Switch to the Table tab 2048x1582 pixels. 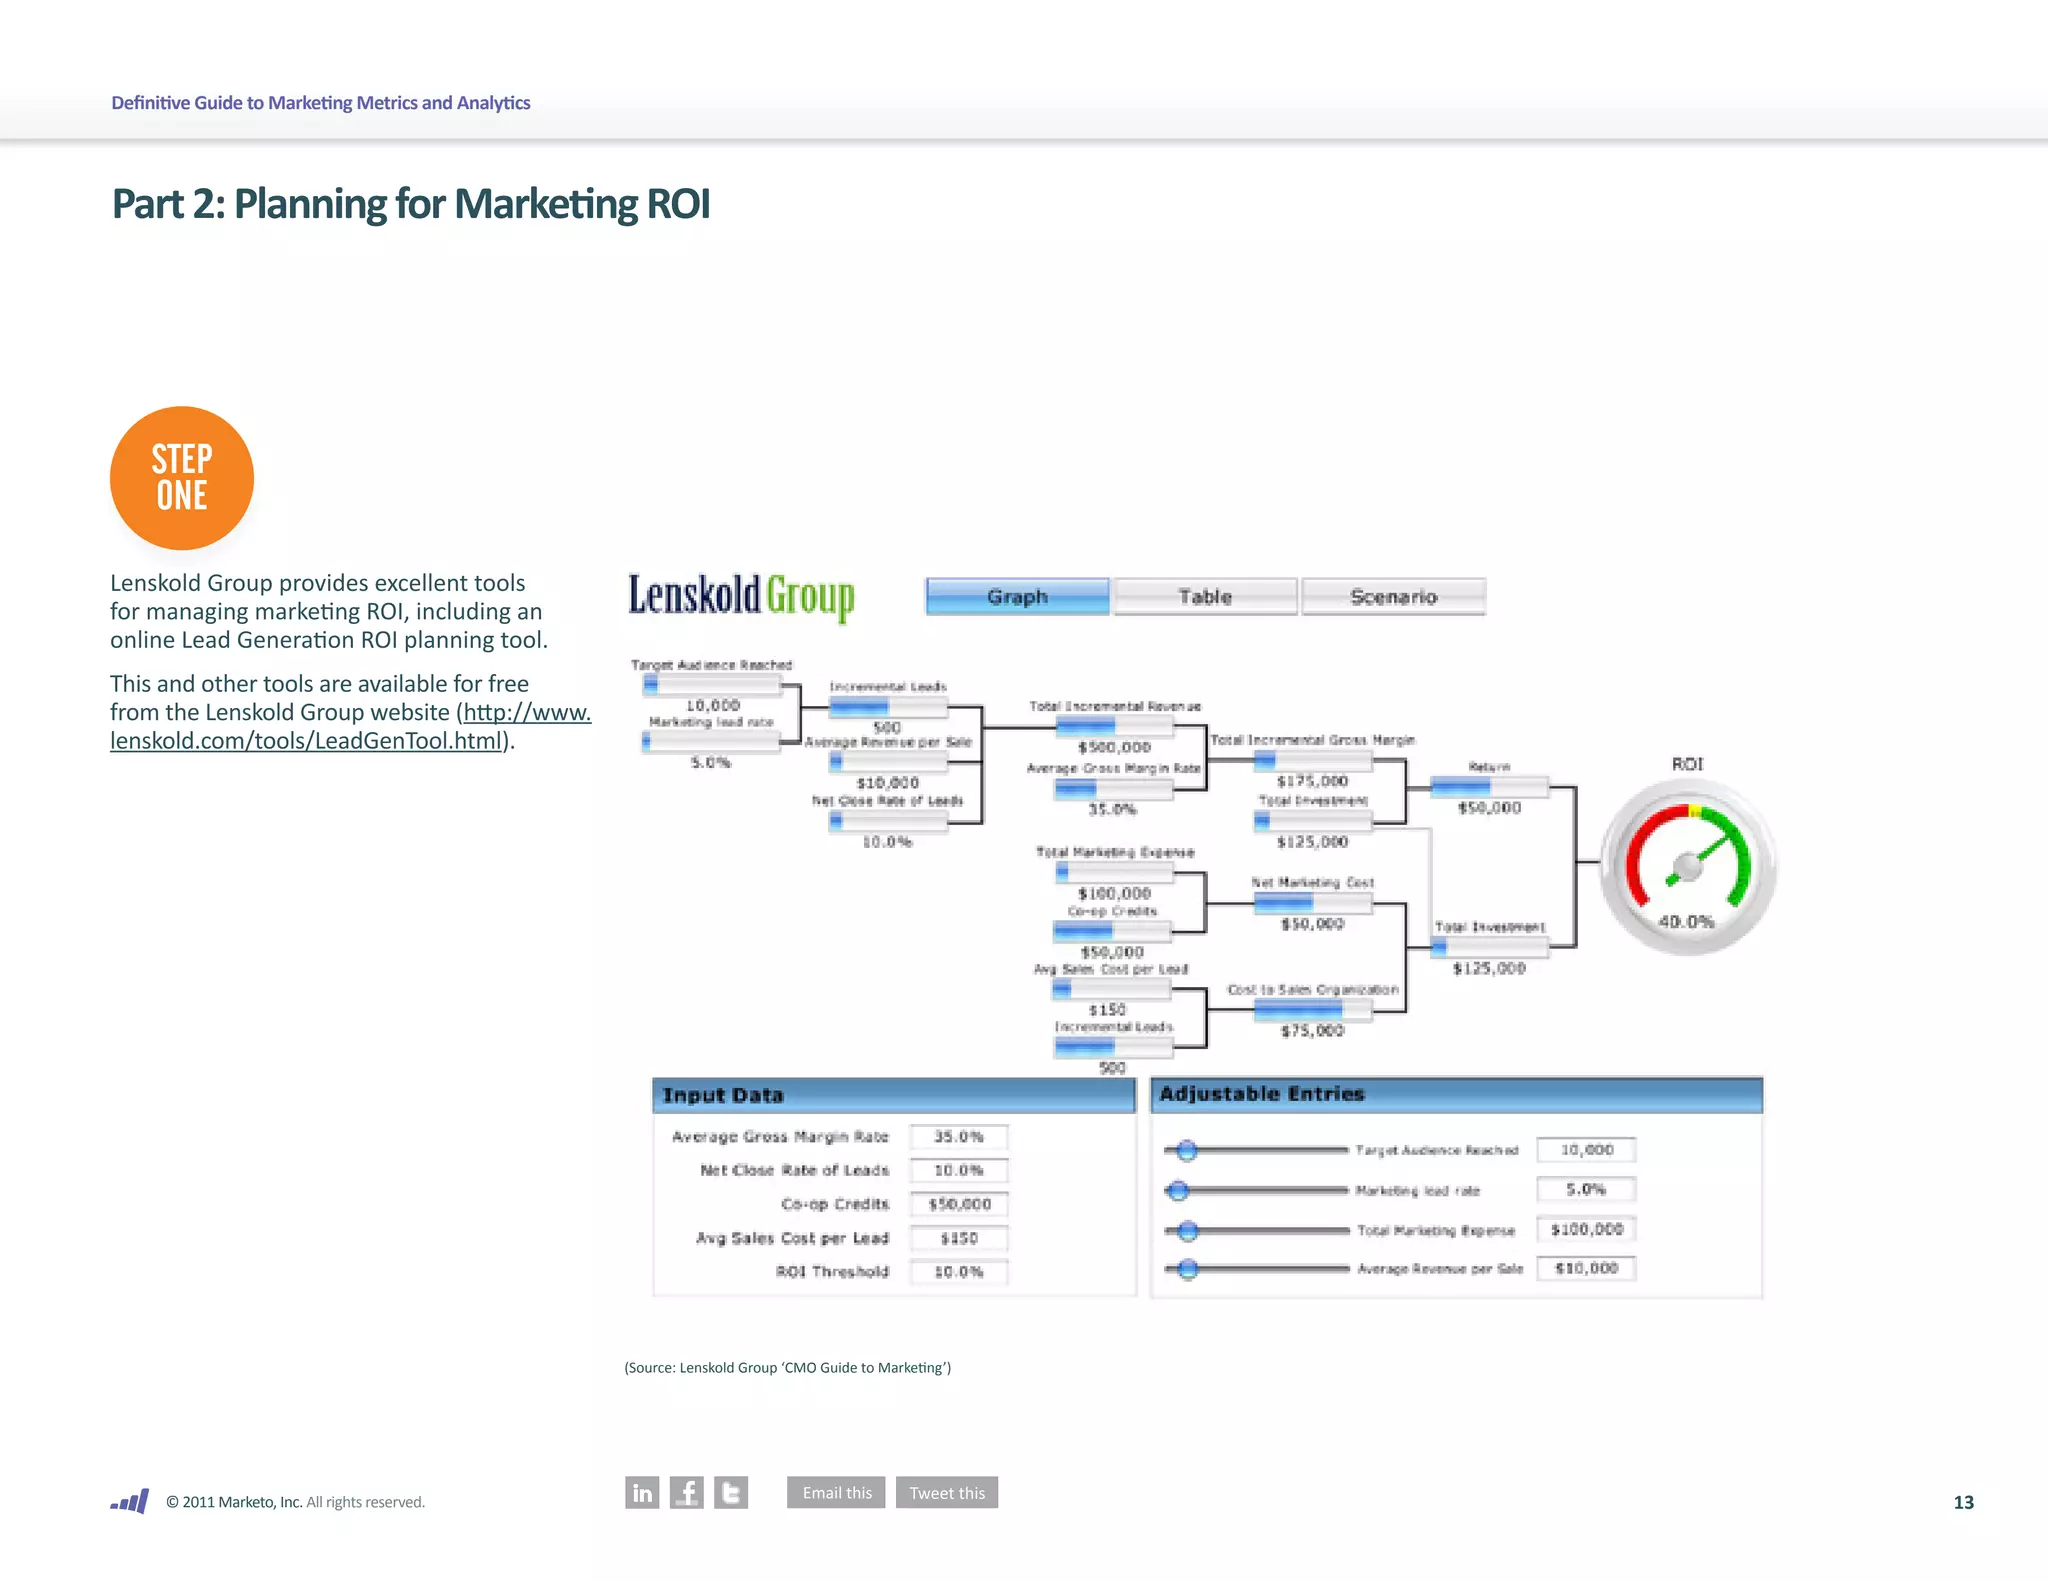click(1205, 597)
